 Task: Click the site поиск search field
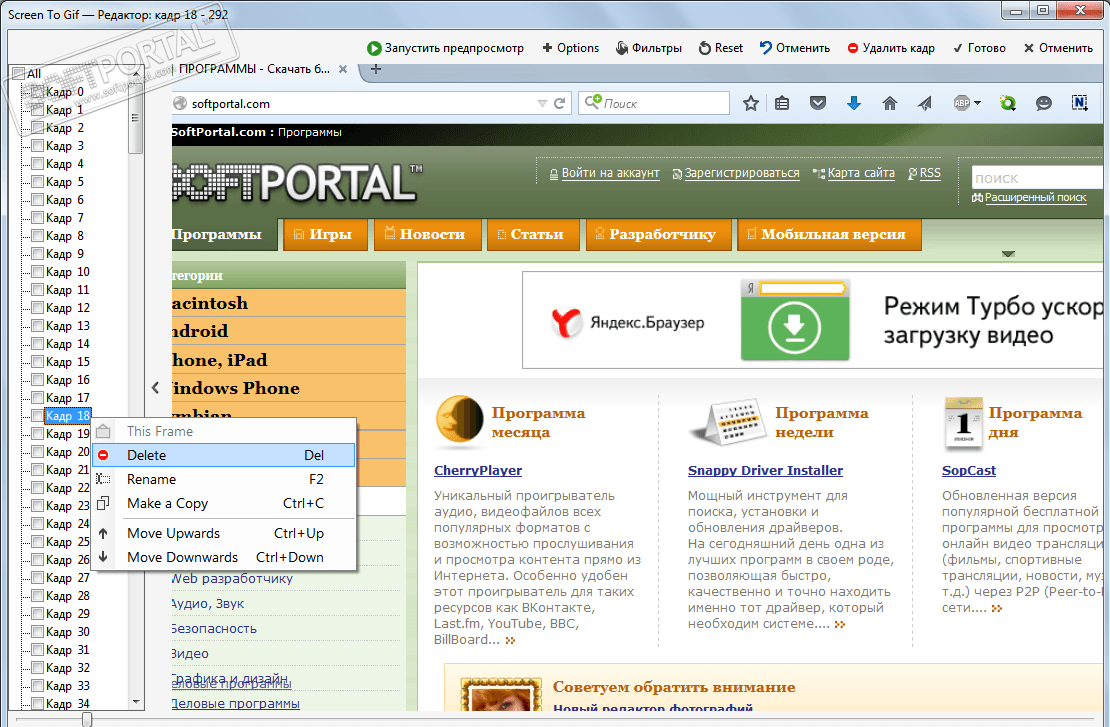[1036, 178]
